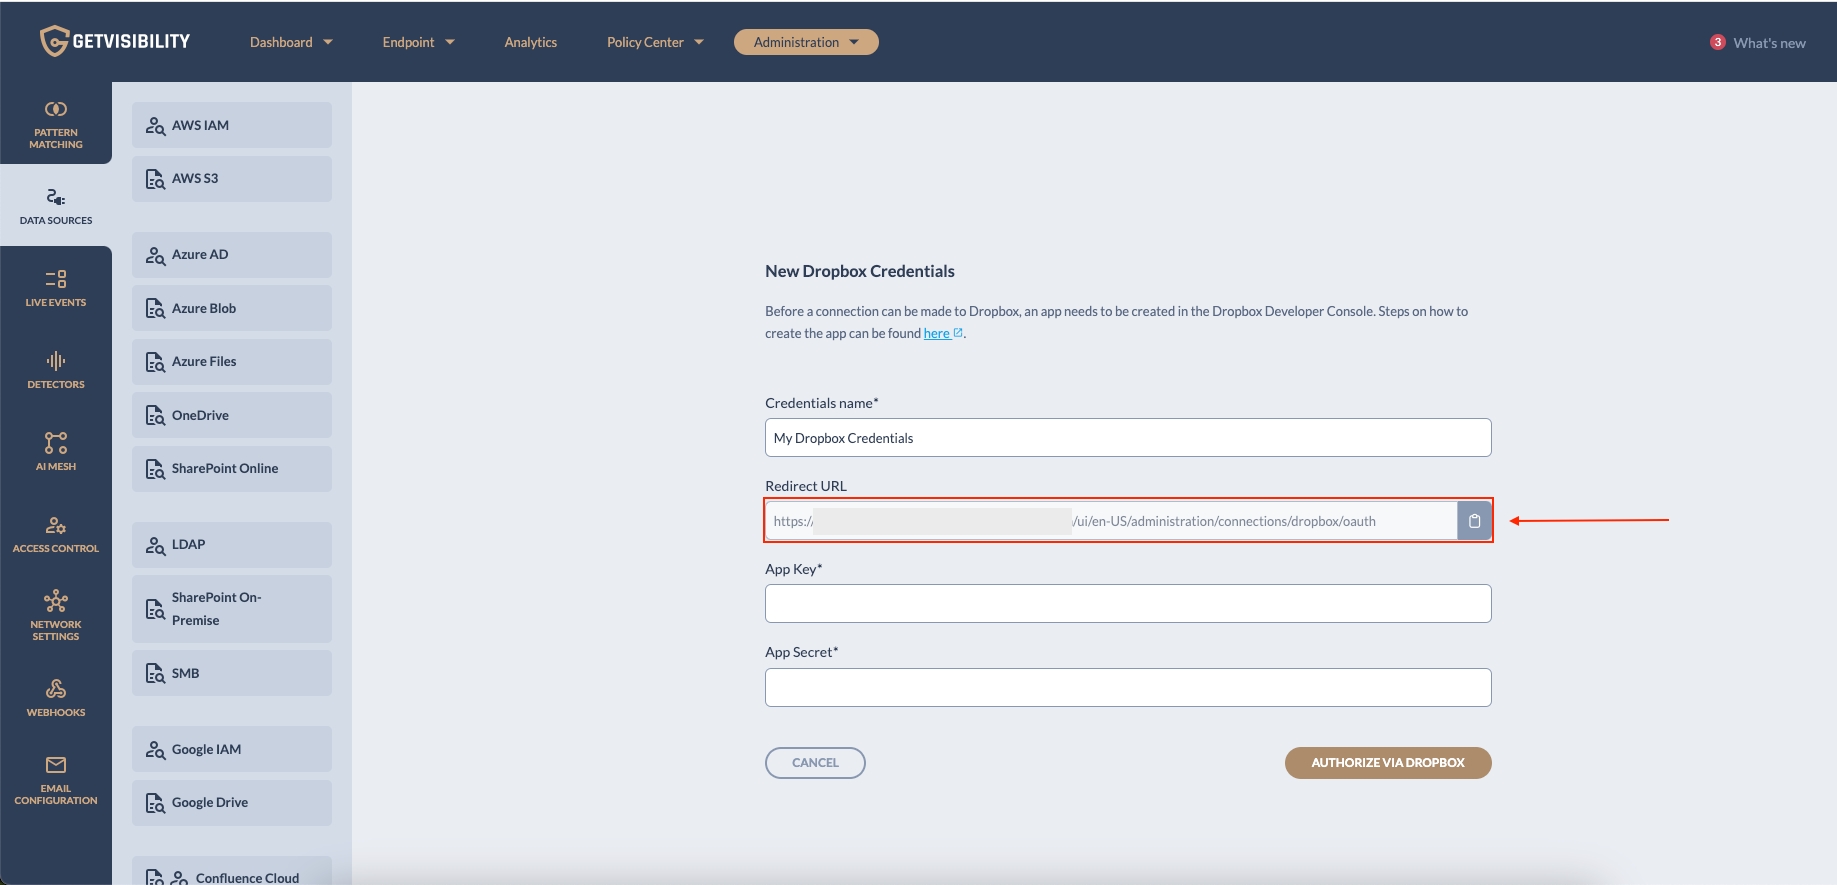The height and width of the screenshot is (885, 1837).
Task: Expand the Endpoint dropdown menu
Action: [x=418, y=42]
